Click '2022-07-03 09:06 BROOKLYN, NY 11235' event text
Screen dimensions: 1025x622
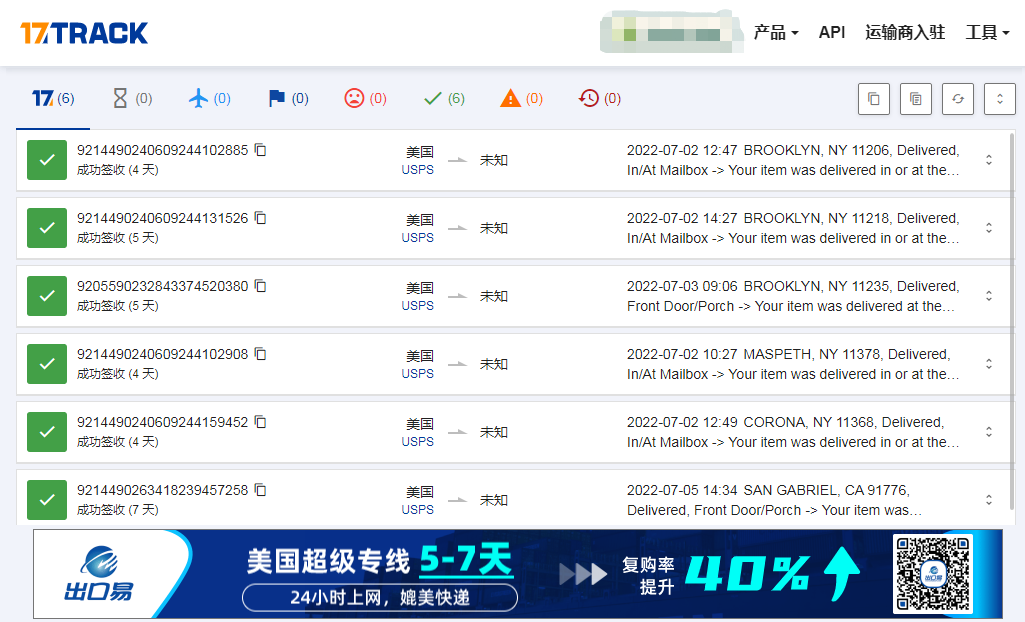(758, 286)
